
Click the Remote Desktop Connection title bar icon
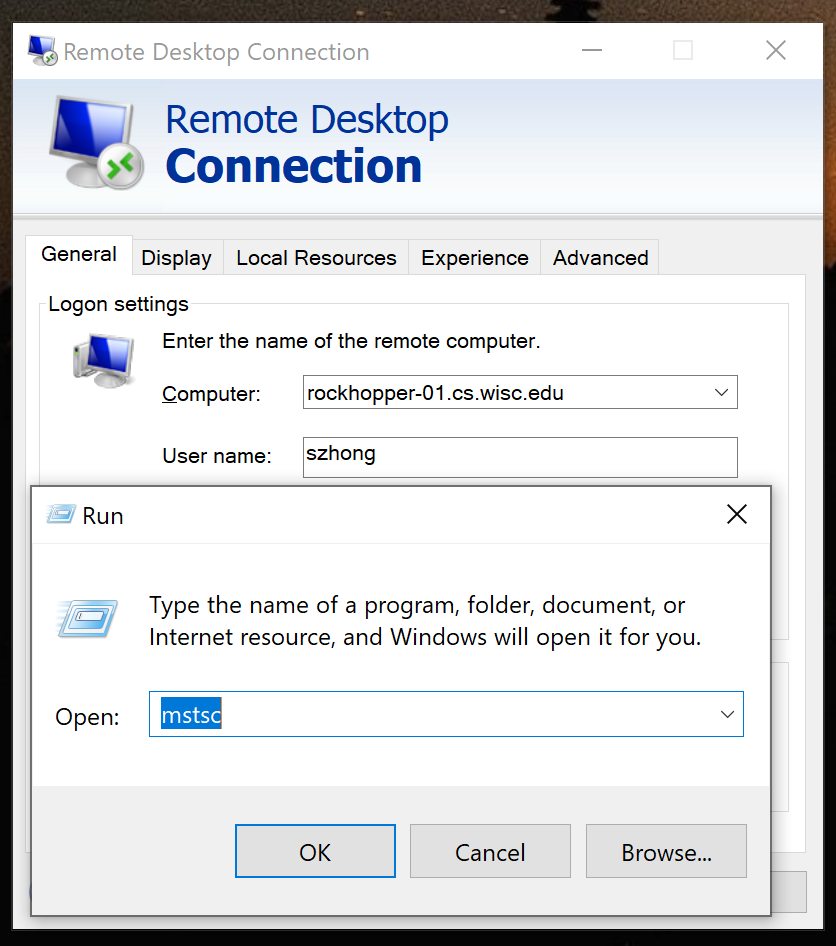42,51
